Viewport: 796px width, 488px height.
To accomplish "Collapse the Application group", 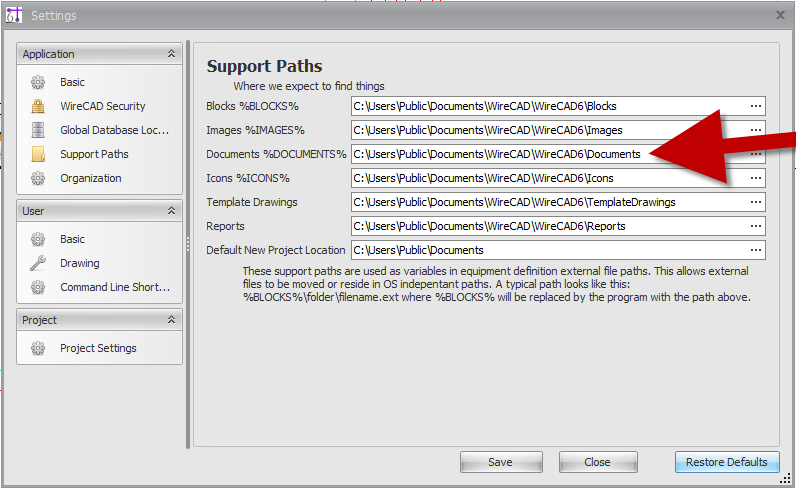I will (x=172, y=54).
